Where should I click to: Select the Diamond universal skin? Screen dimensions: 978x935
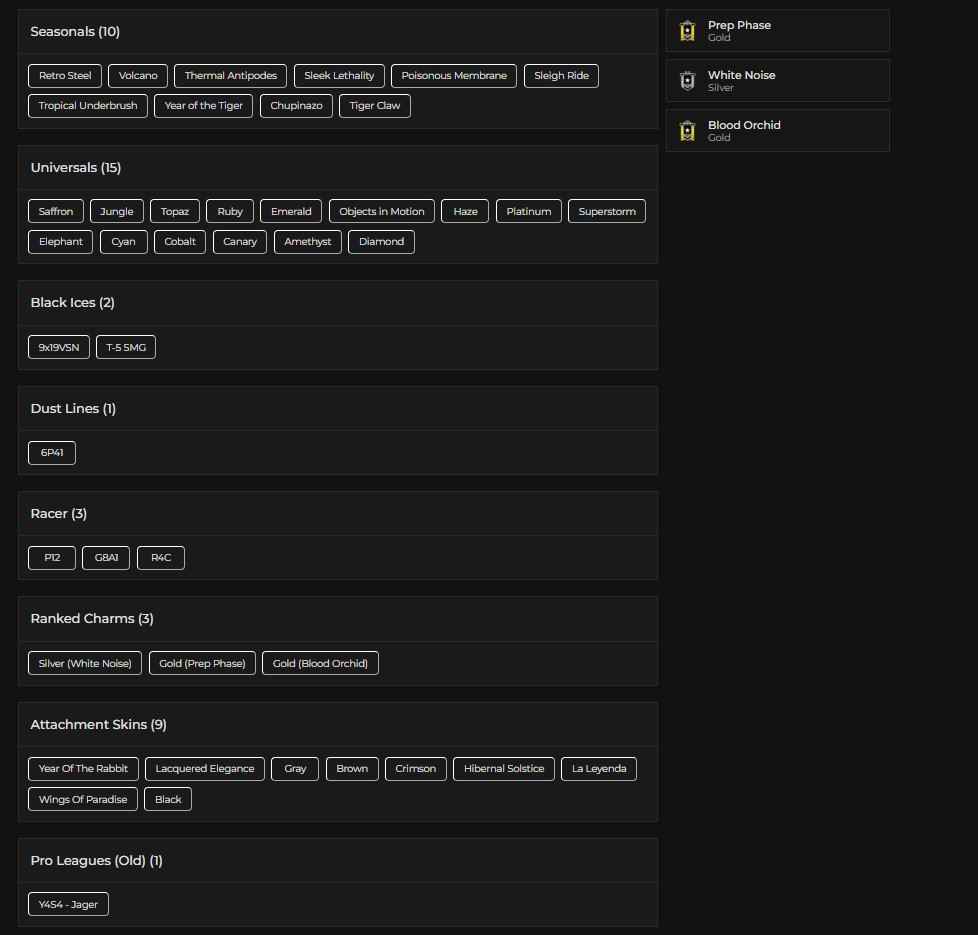coord(381,241)
